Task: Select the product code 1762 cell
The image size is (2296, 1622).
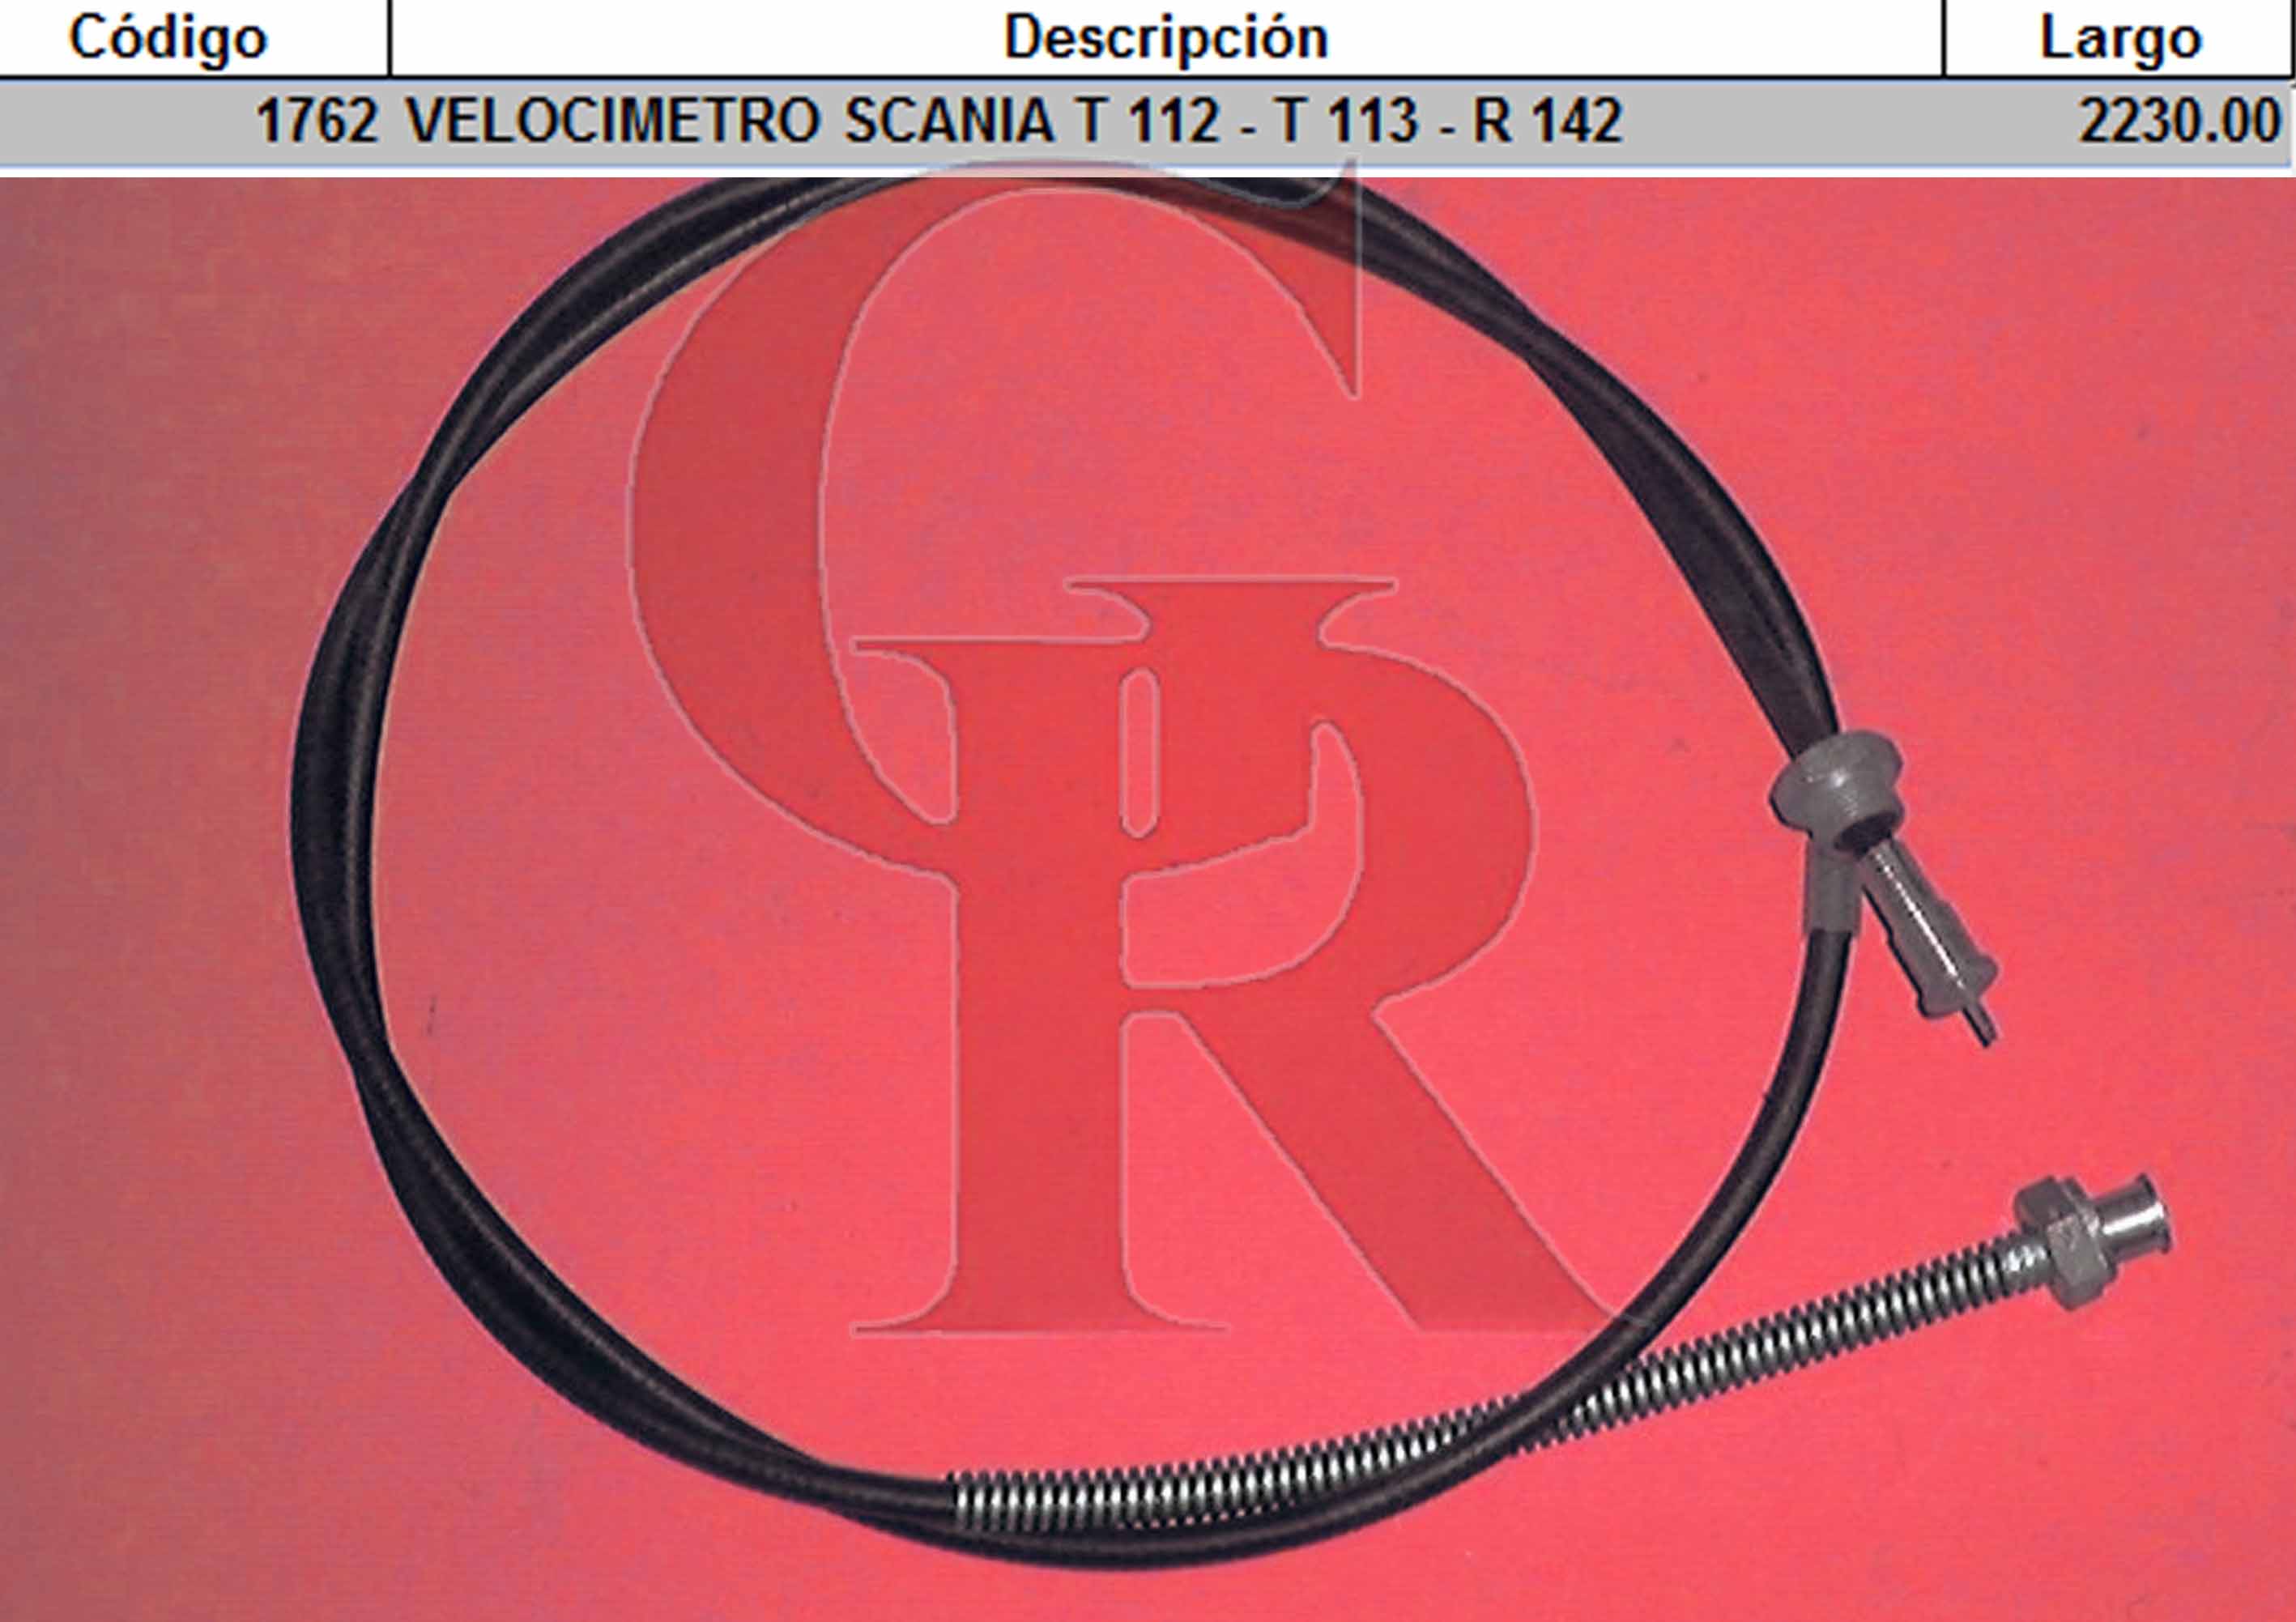Action: point(317,121)
